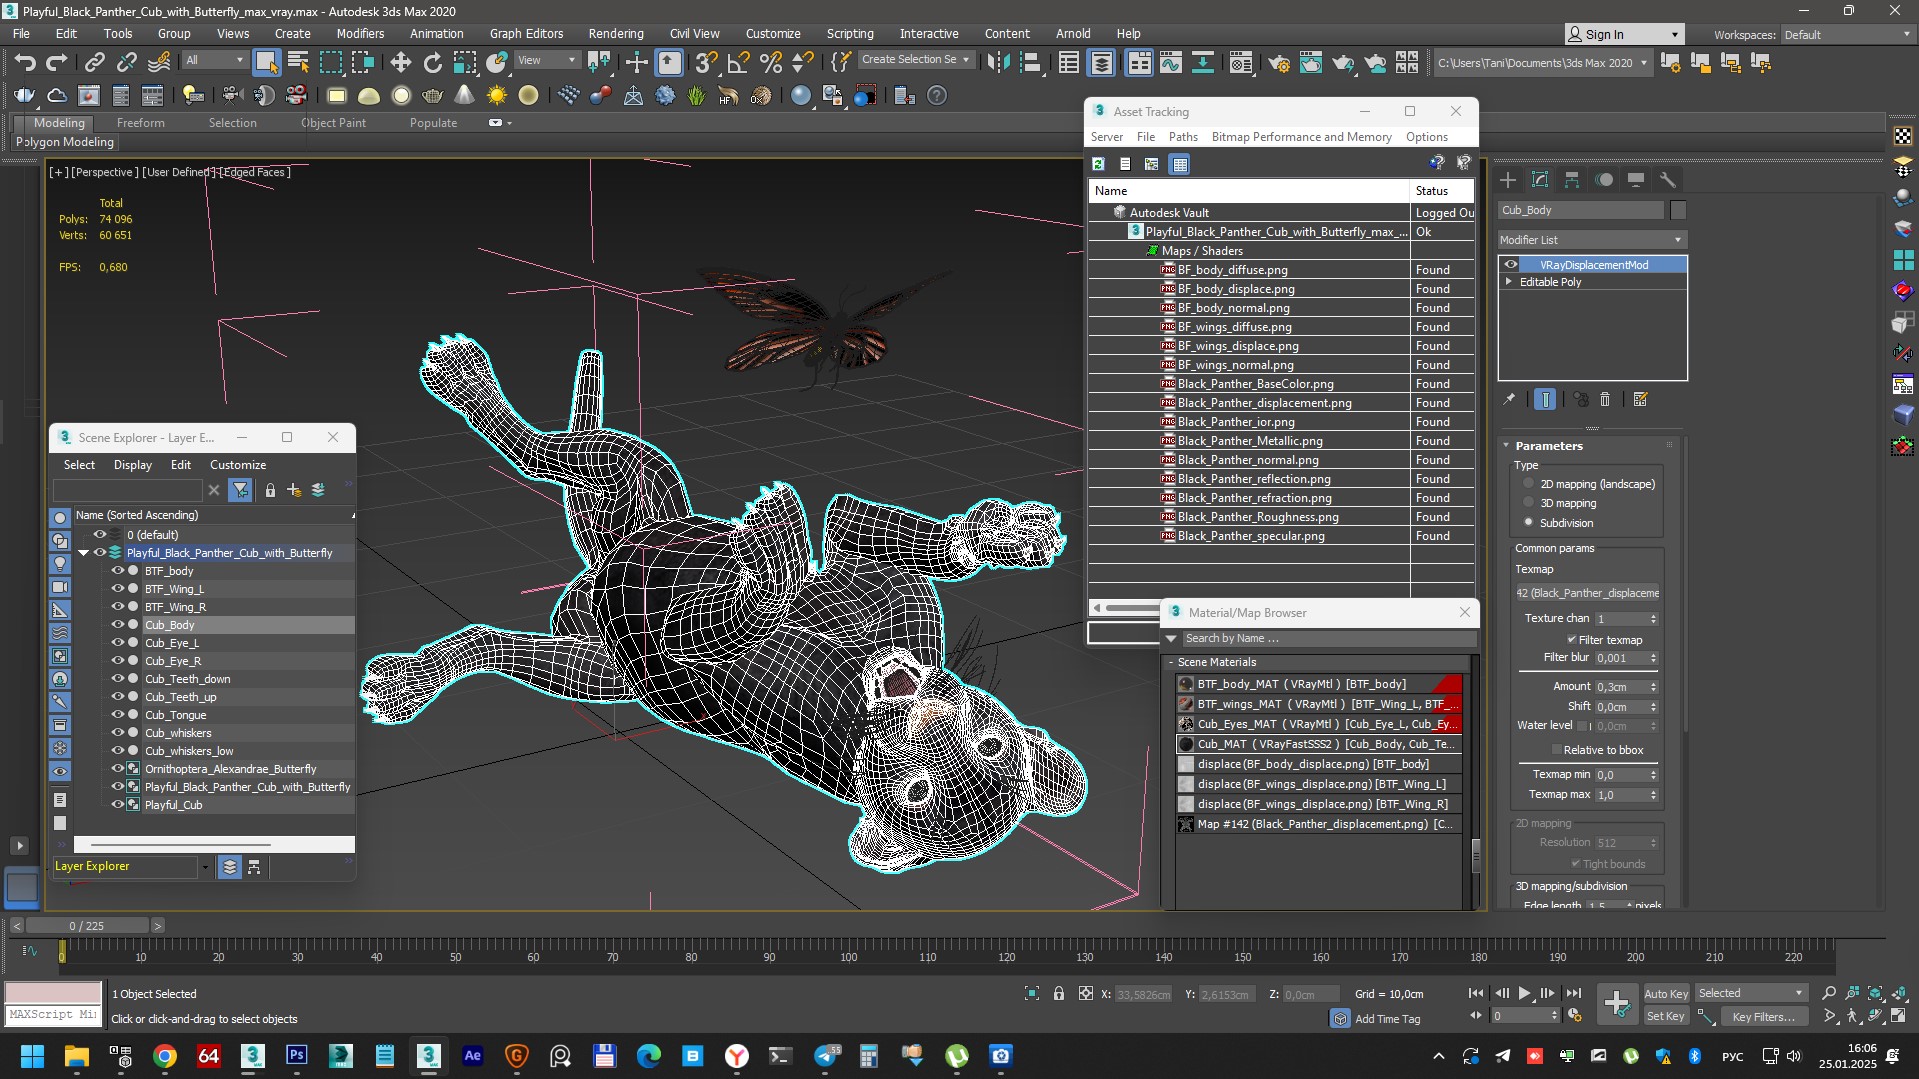Click Key Filters button
1919x1079 pixels.
coord(1763,1017)
